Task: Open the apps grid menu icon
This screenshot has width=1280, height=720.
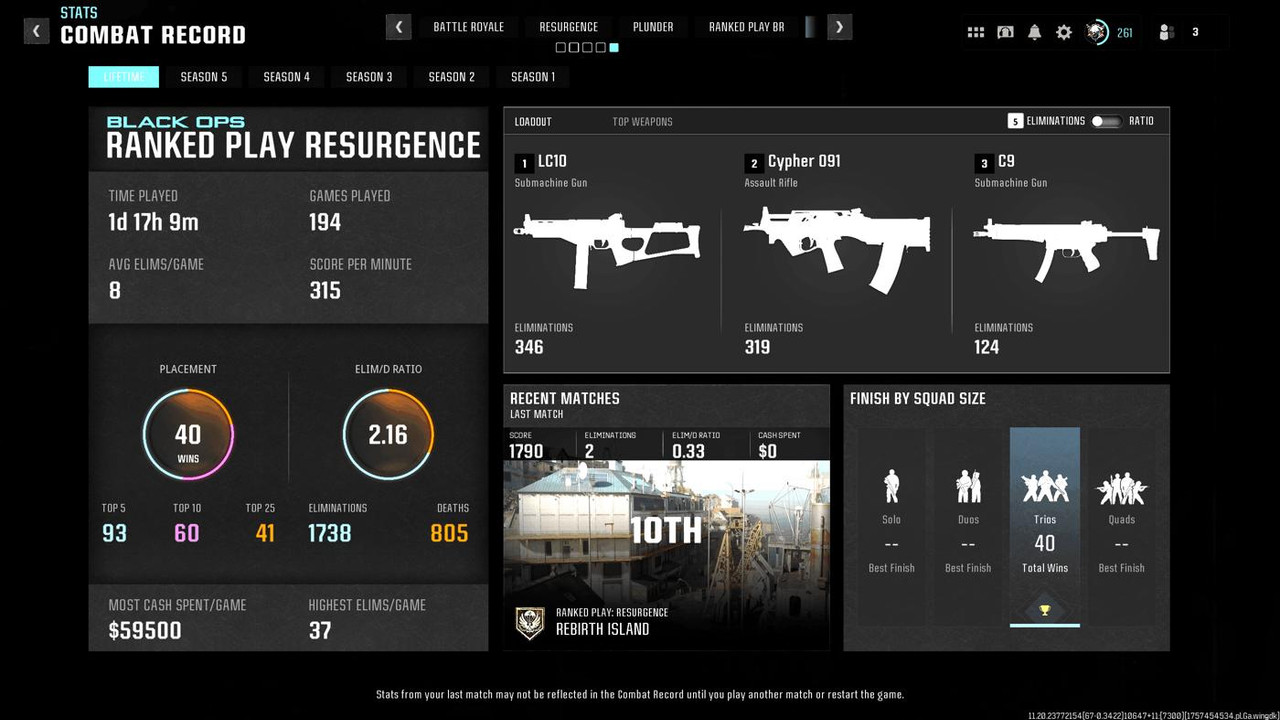Action: click(x=976, y=32)
